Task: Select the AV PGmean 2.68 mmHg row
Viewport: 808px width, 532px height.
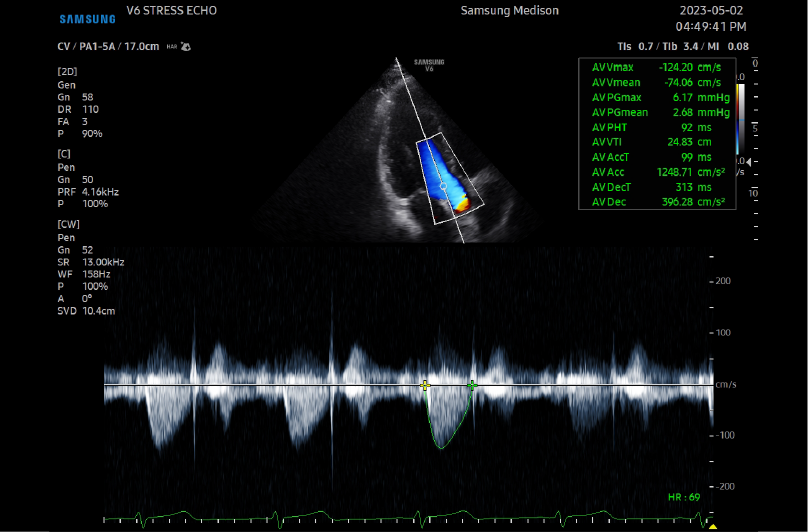Action: (661, 112)
